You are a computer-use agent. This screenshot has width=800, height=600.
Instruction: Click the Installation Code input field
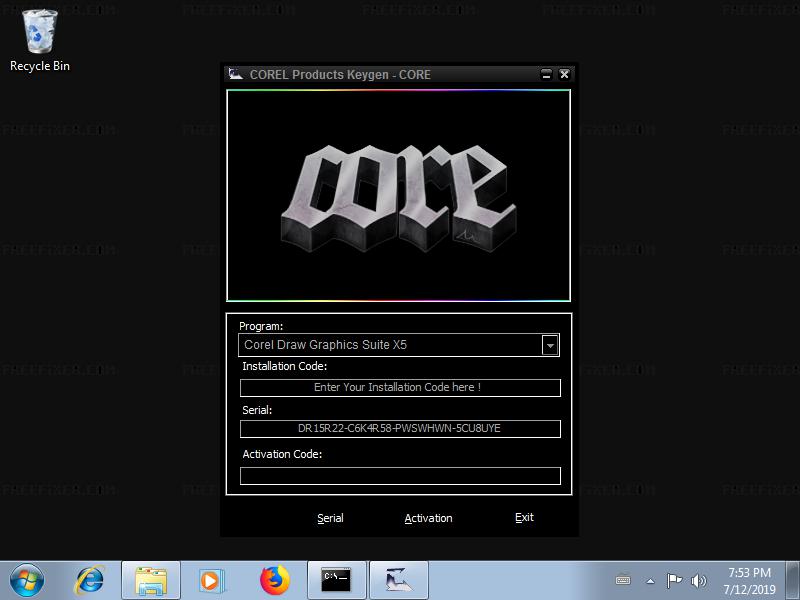point(400,387)
